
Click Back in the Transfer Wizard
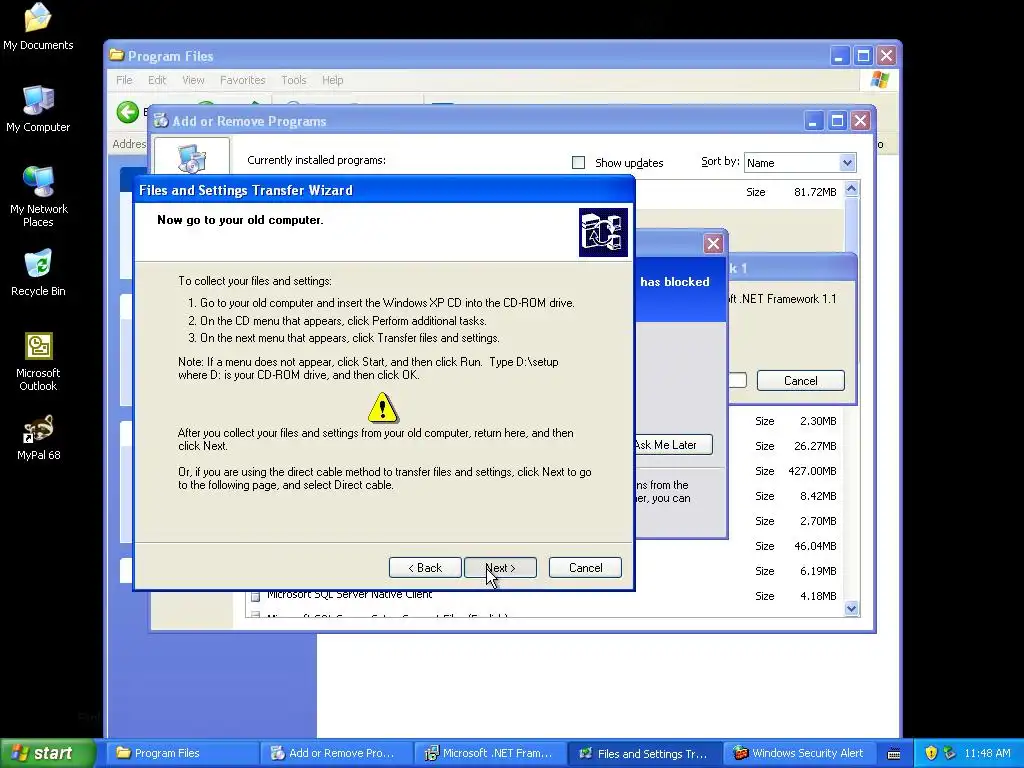coord(425,568)
